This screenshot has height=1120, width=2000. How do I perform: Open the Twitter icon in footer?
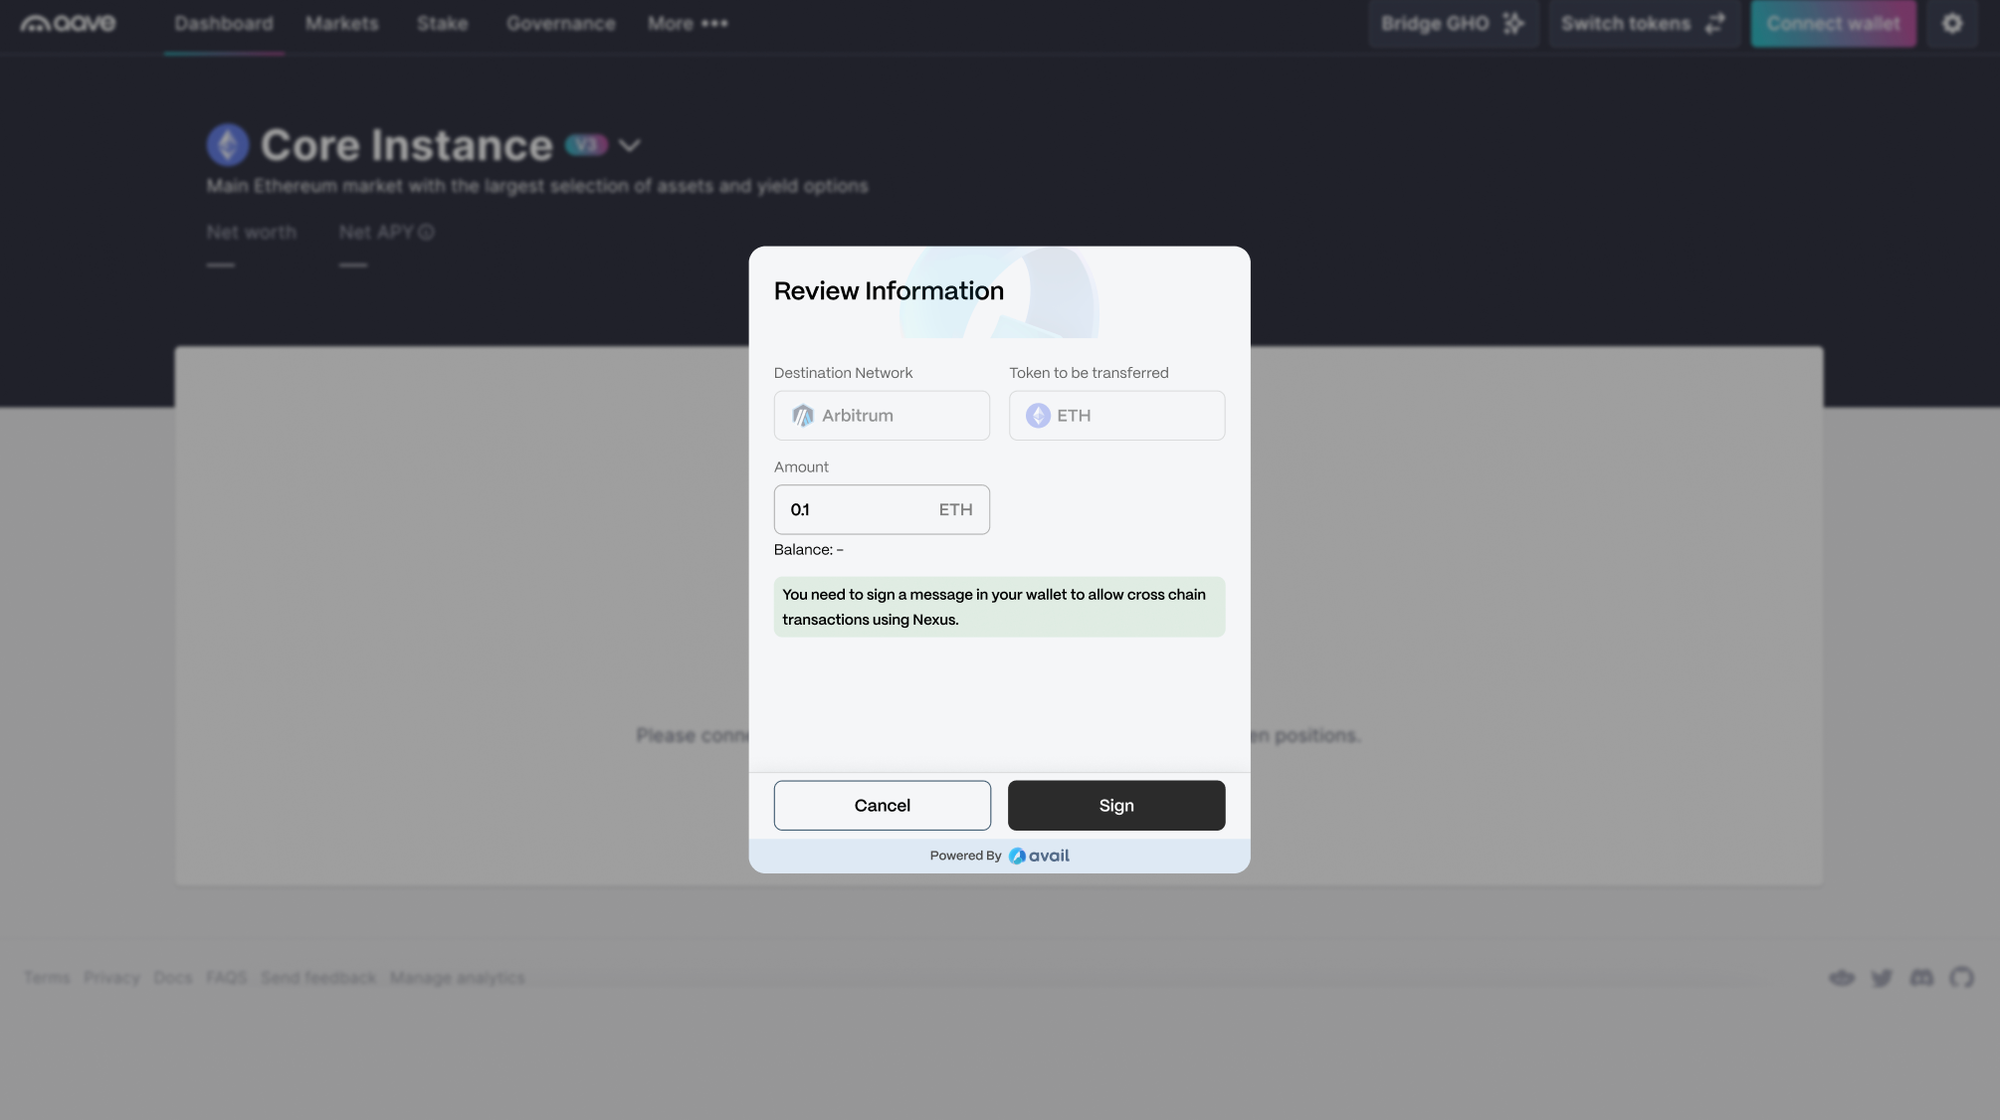(1881, 977)
